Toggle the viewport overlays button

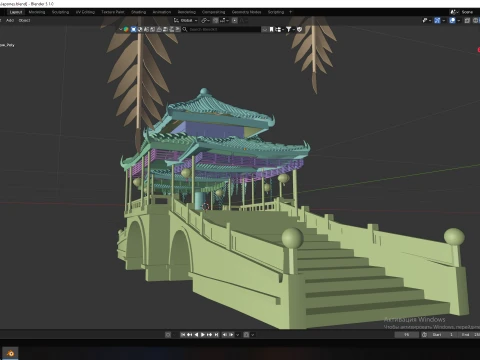[452, 20]
